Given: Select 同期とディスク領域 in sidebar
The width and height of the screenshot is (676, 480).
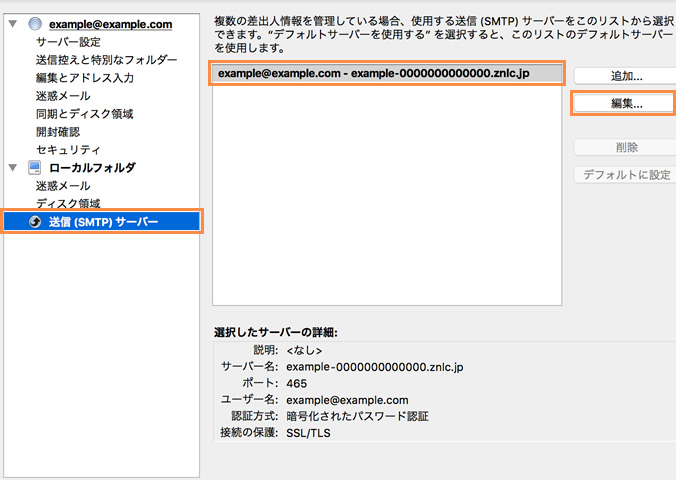Looking at the screenshot, I should point(84,114).
